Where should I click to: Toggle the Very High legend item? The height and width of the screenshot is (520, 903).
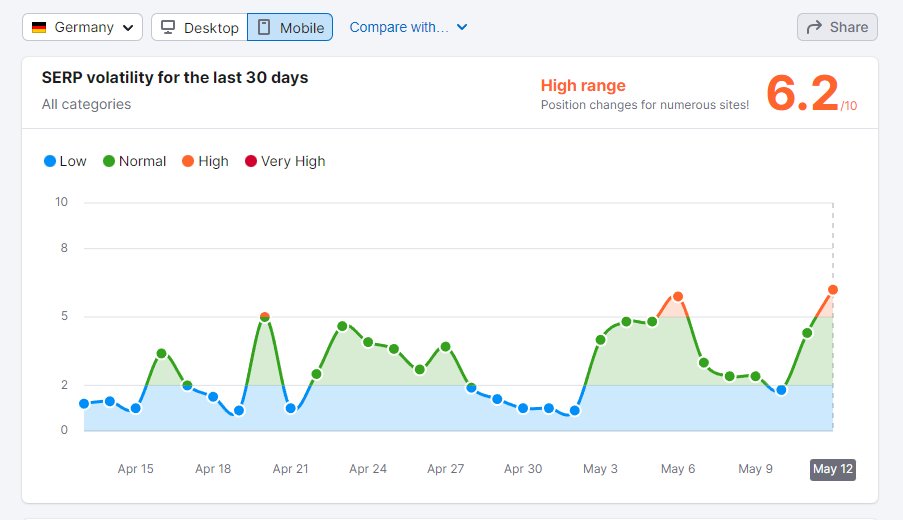(285, 161)
